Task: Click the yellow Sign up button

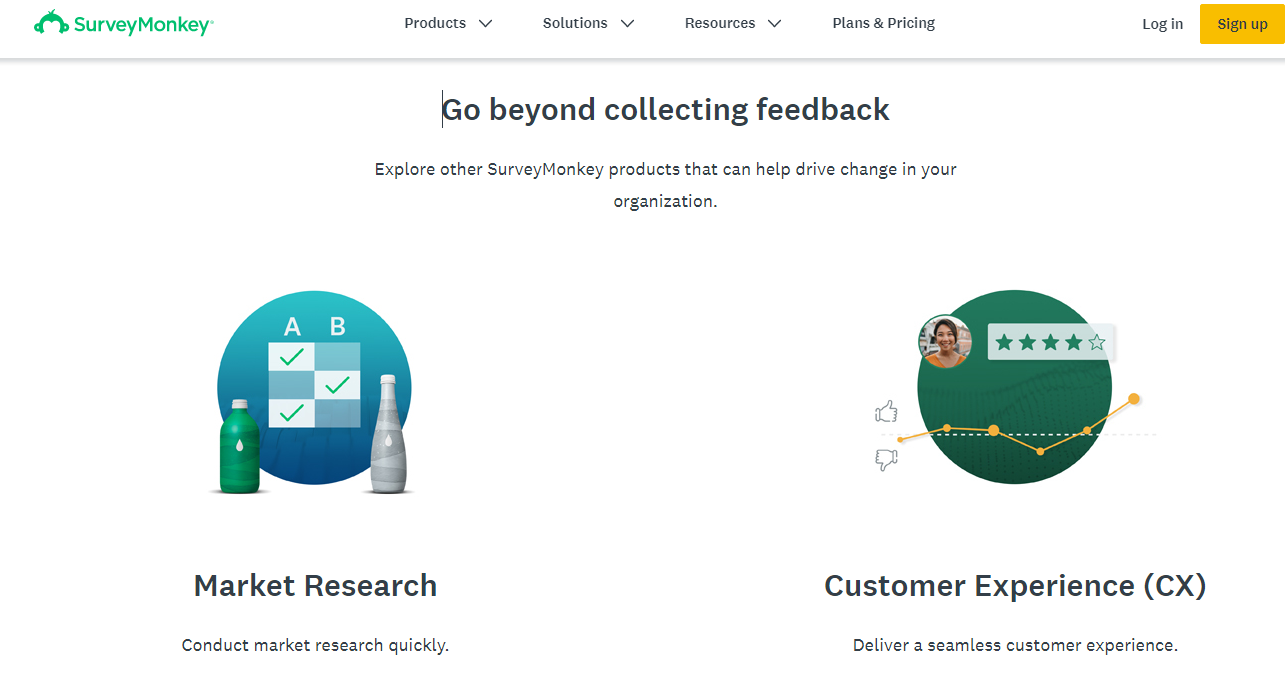Action: [x=1242, y=24]
